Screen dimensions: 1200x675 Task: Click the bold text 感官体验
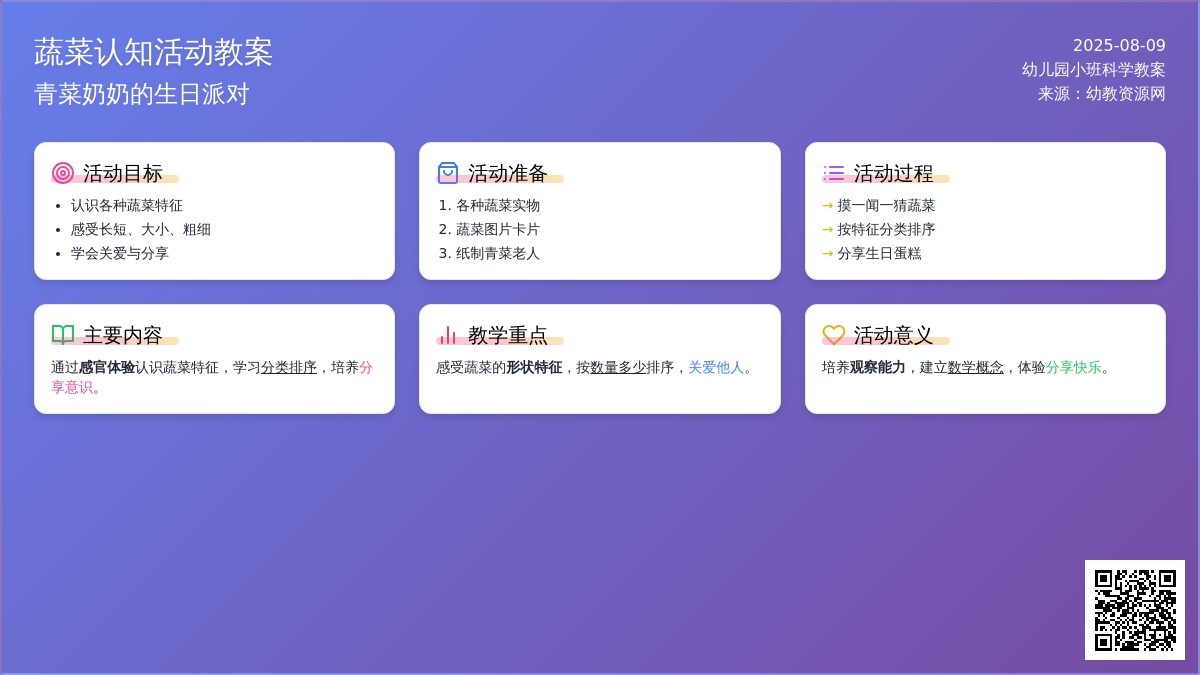tap(107, 367)
